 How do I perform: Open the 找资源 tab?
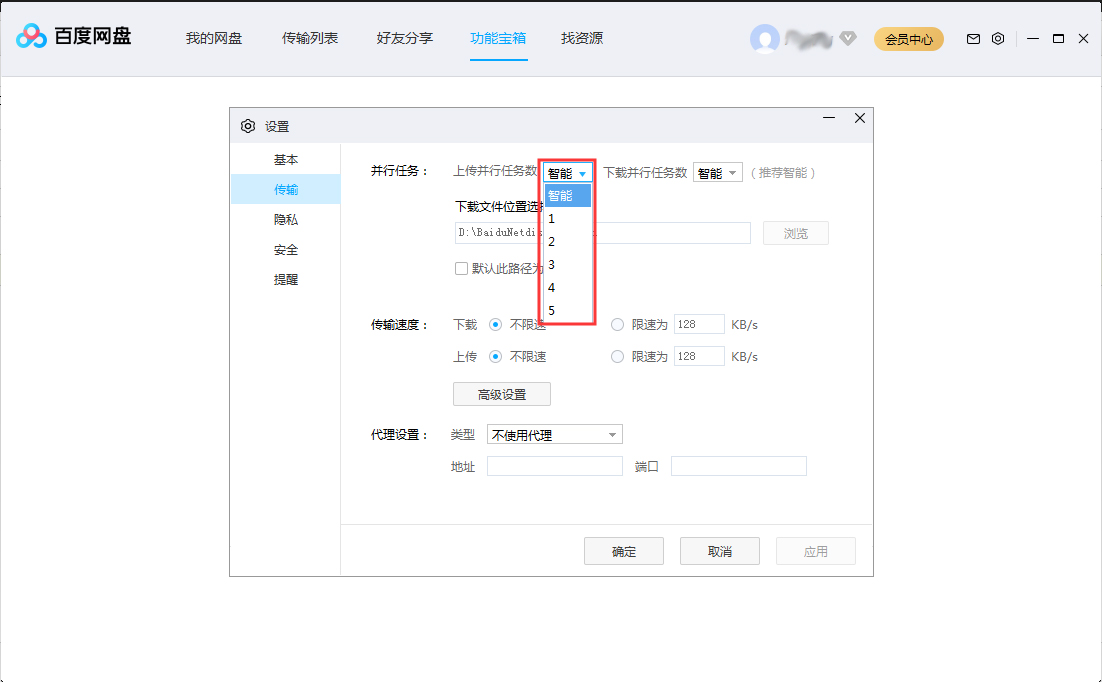[581, 38]
